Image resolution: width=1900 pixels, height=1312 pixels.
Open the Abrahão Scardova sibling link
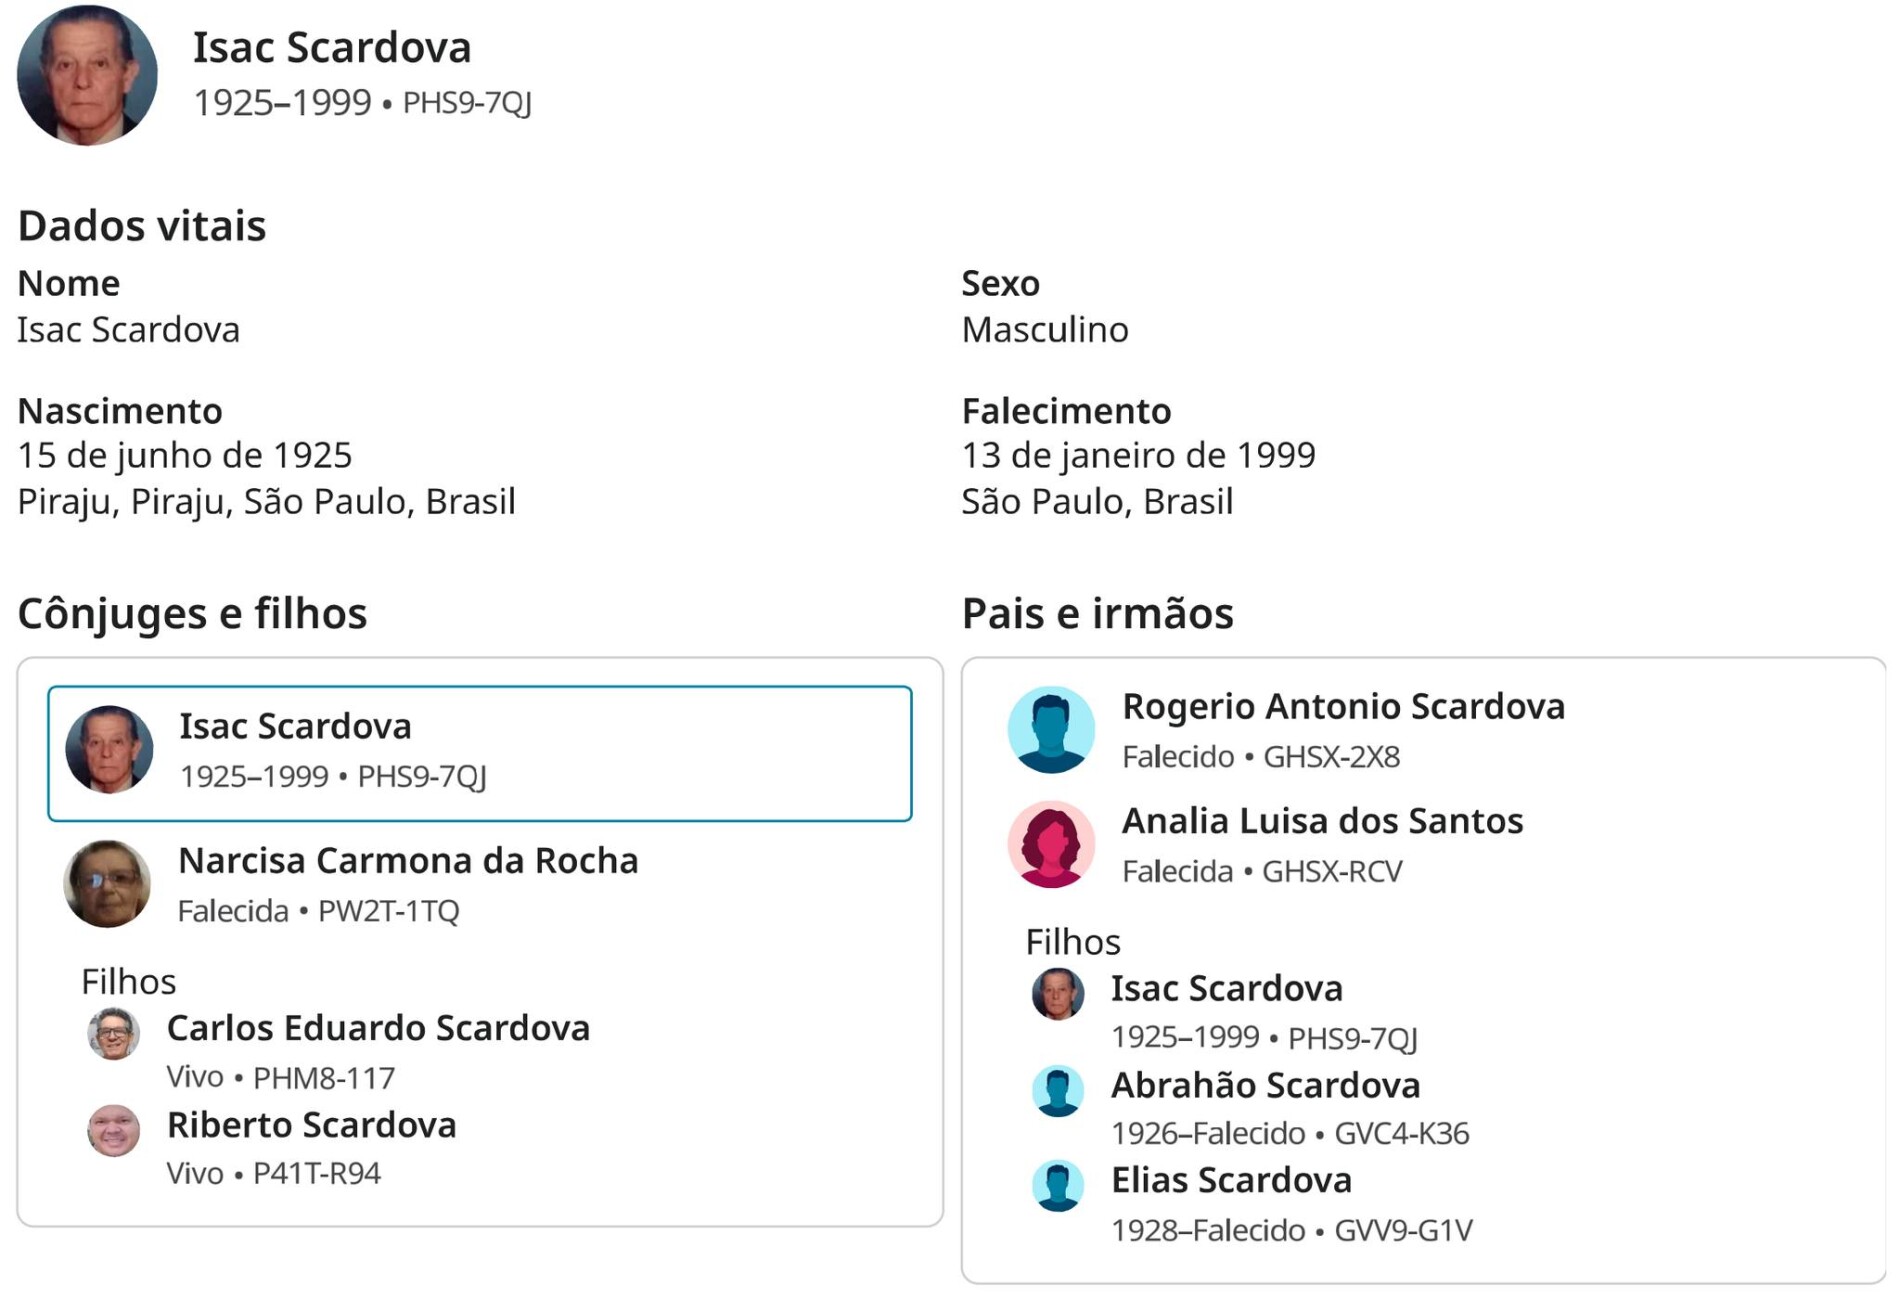pyautogui.click(x=1265, y=1085)
